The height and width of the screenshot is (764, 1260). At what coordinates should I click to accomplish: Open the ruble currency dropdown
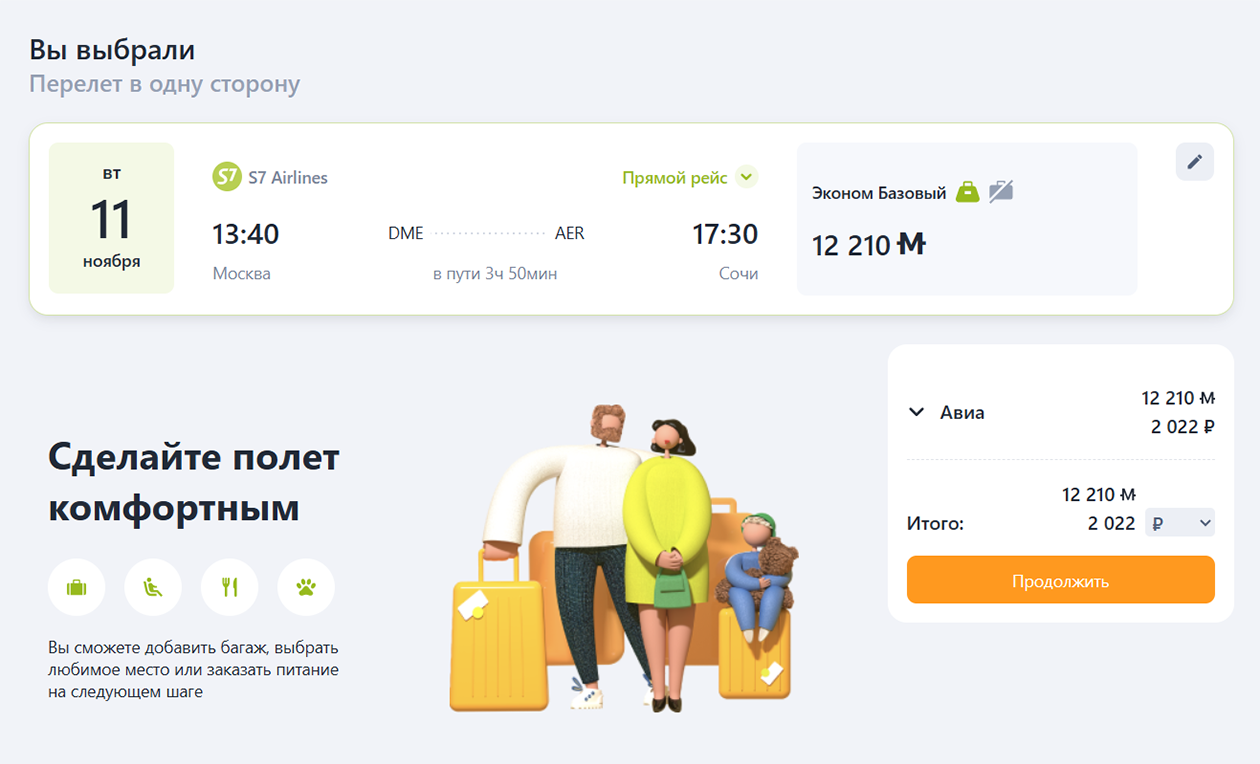1180,523
